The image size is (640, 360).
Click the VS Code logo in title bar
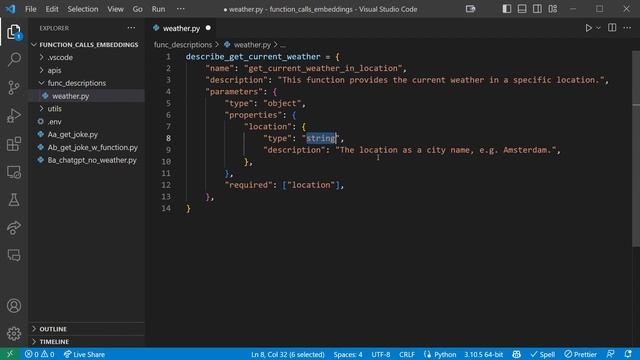pyautogui.click(x=11, y=9)
